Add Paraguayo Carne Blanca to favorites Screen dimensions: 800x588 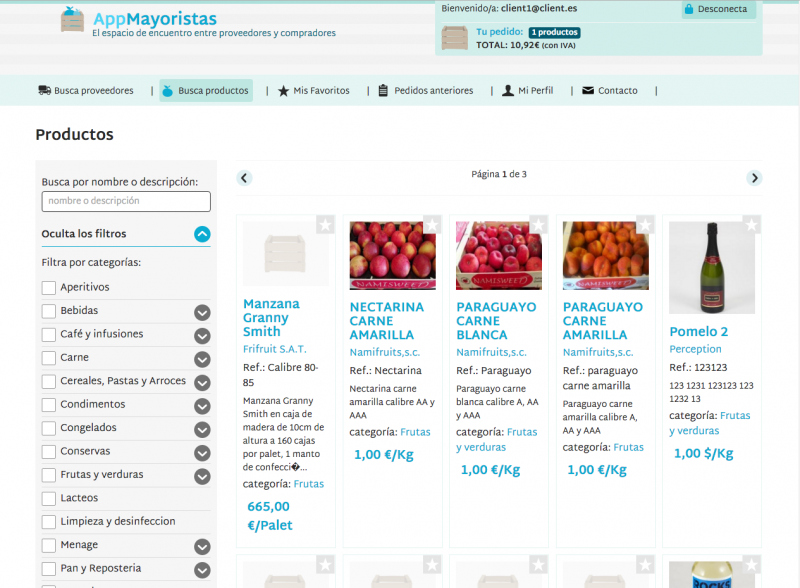tap(538, 225)
